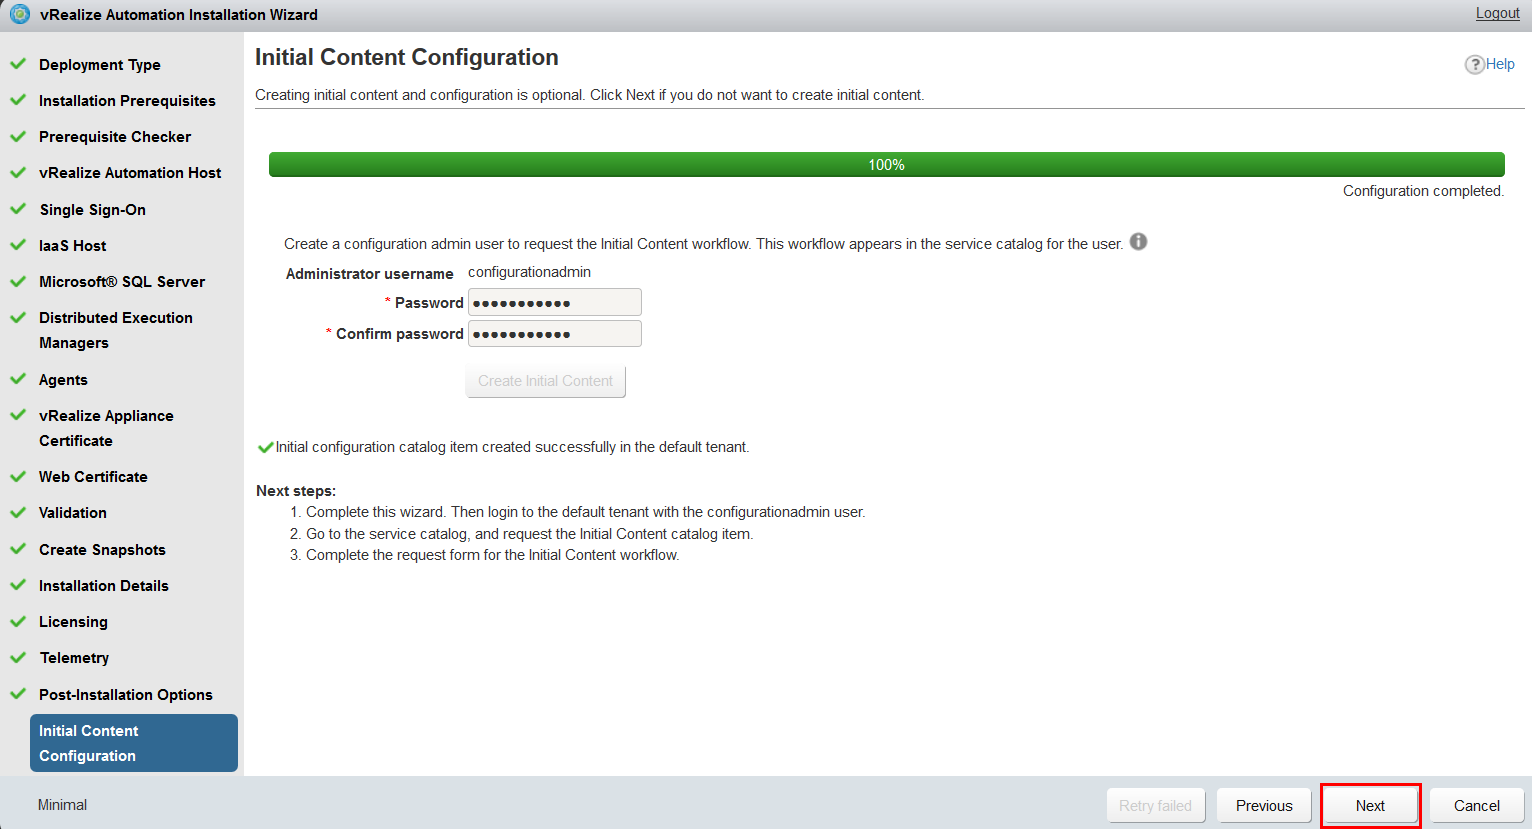Open the Prerequisite Checker step
Screen dimensions: 1532x829
[115, 136]
